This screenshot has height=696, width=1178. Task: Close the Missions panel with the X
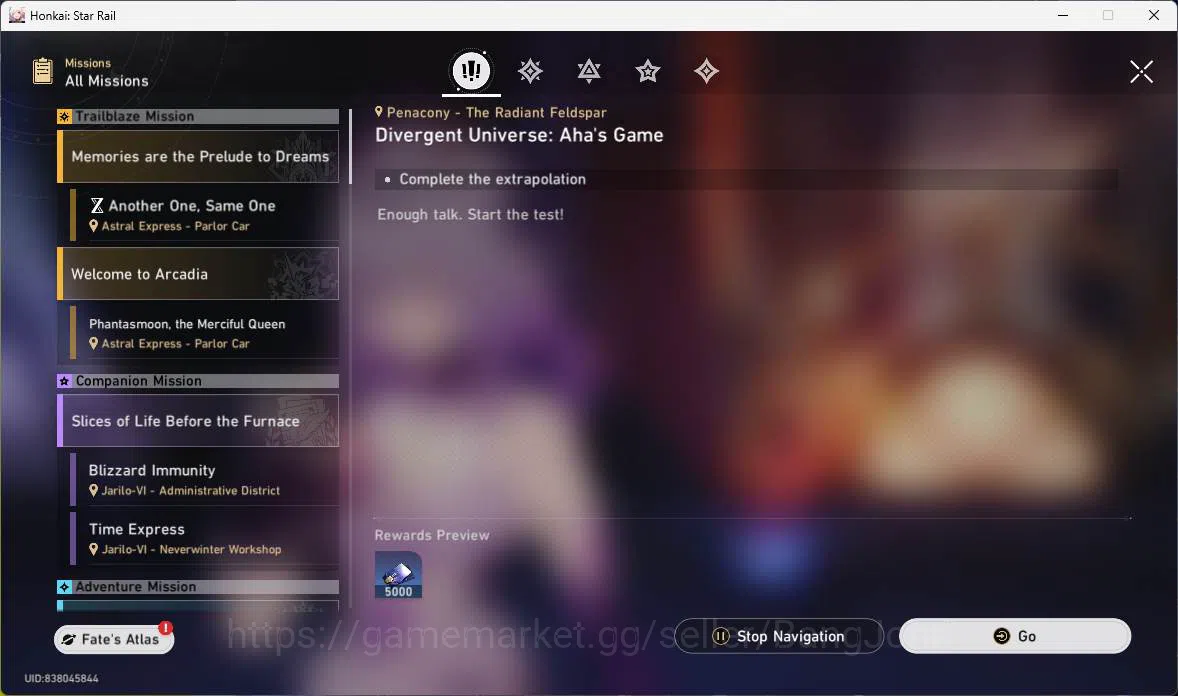tap(1141, 72)
